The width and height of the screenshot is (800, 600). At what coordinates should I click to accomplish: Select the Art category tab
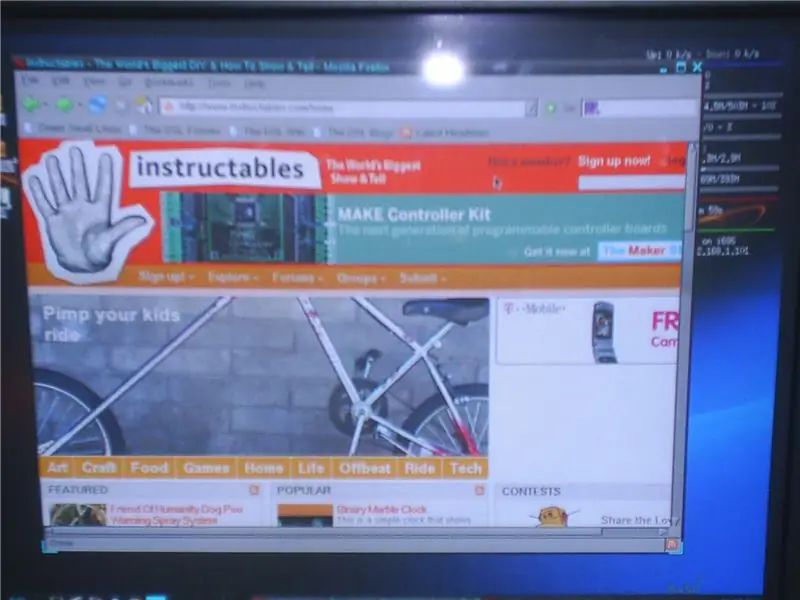(x=58, y=467)
